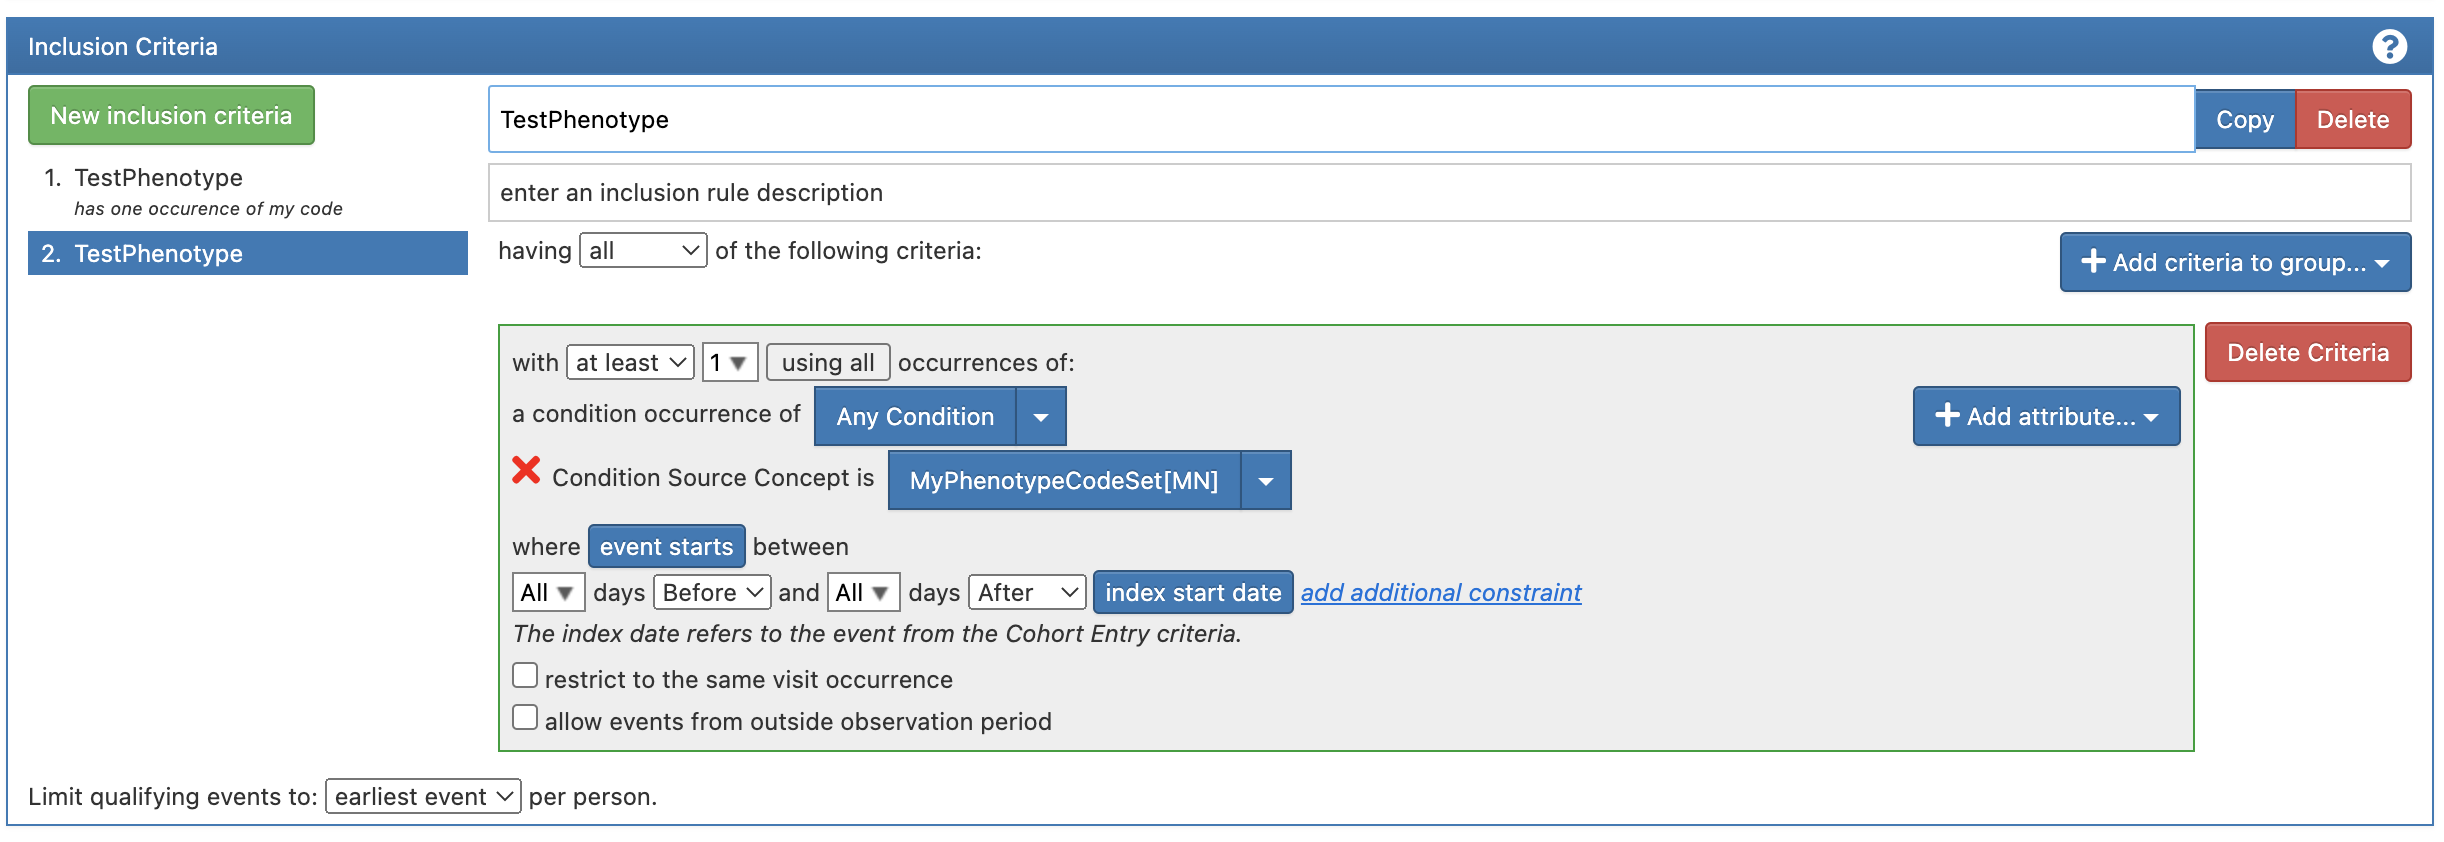Click the 'add additional constraint' link
This screenshot has width=2444, height=842.
click(1441, 592)
